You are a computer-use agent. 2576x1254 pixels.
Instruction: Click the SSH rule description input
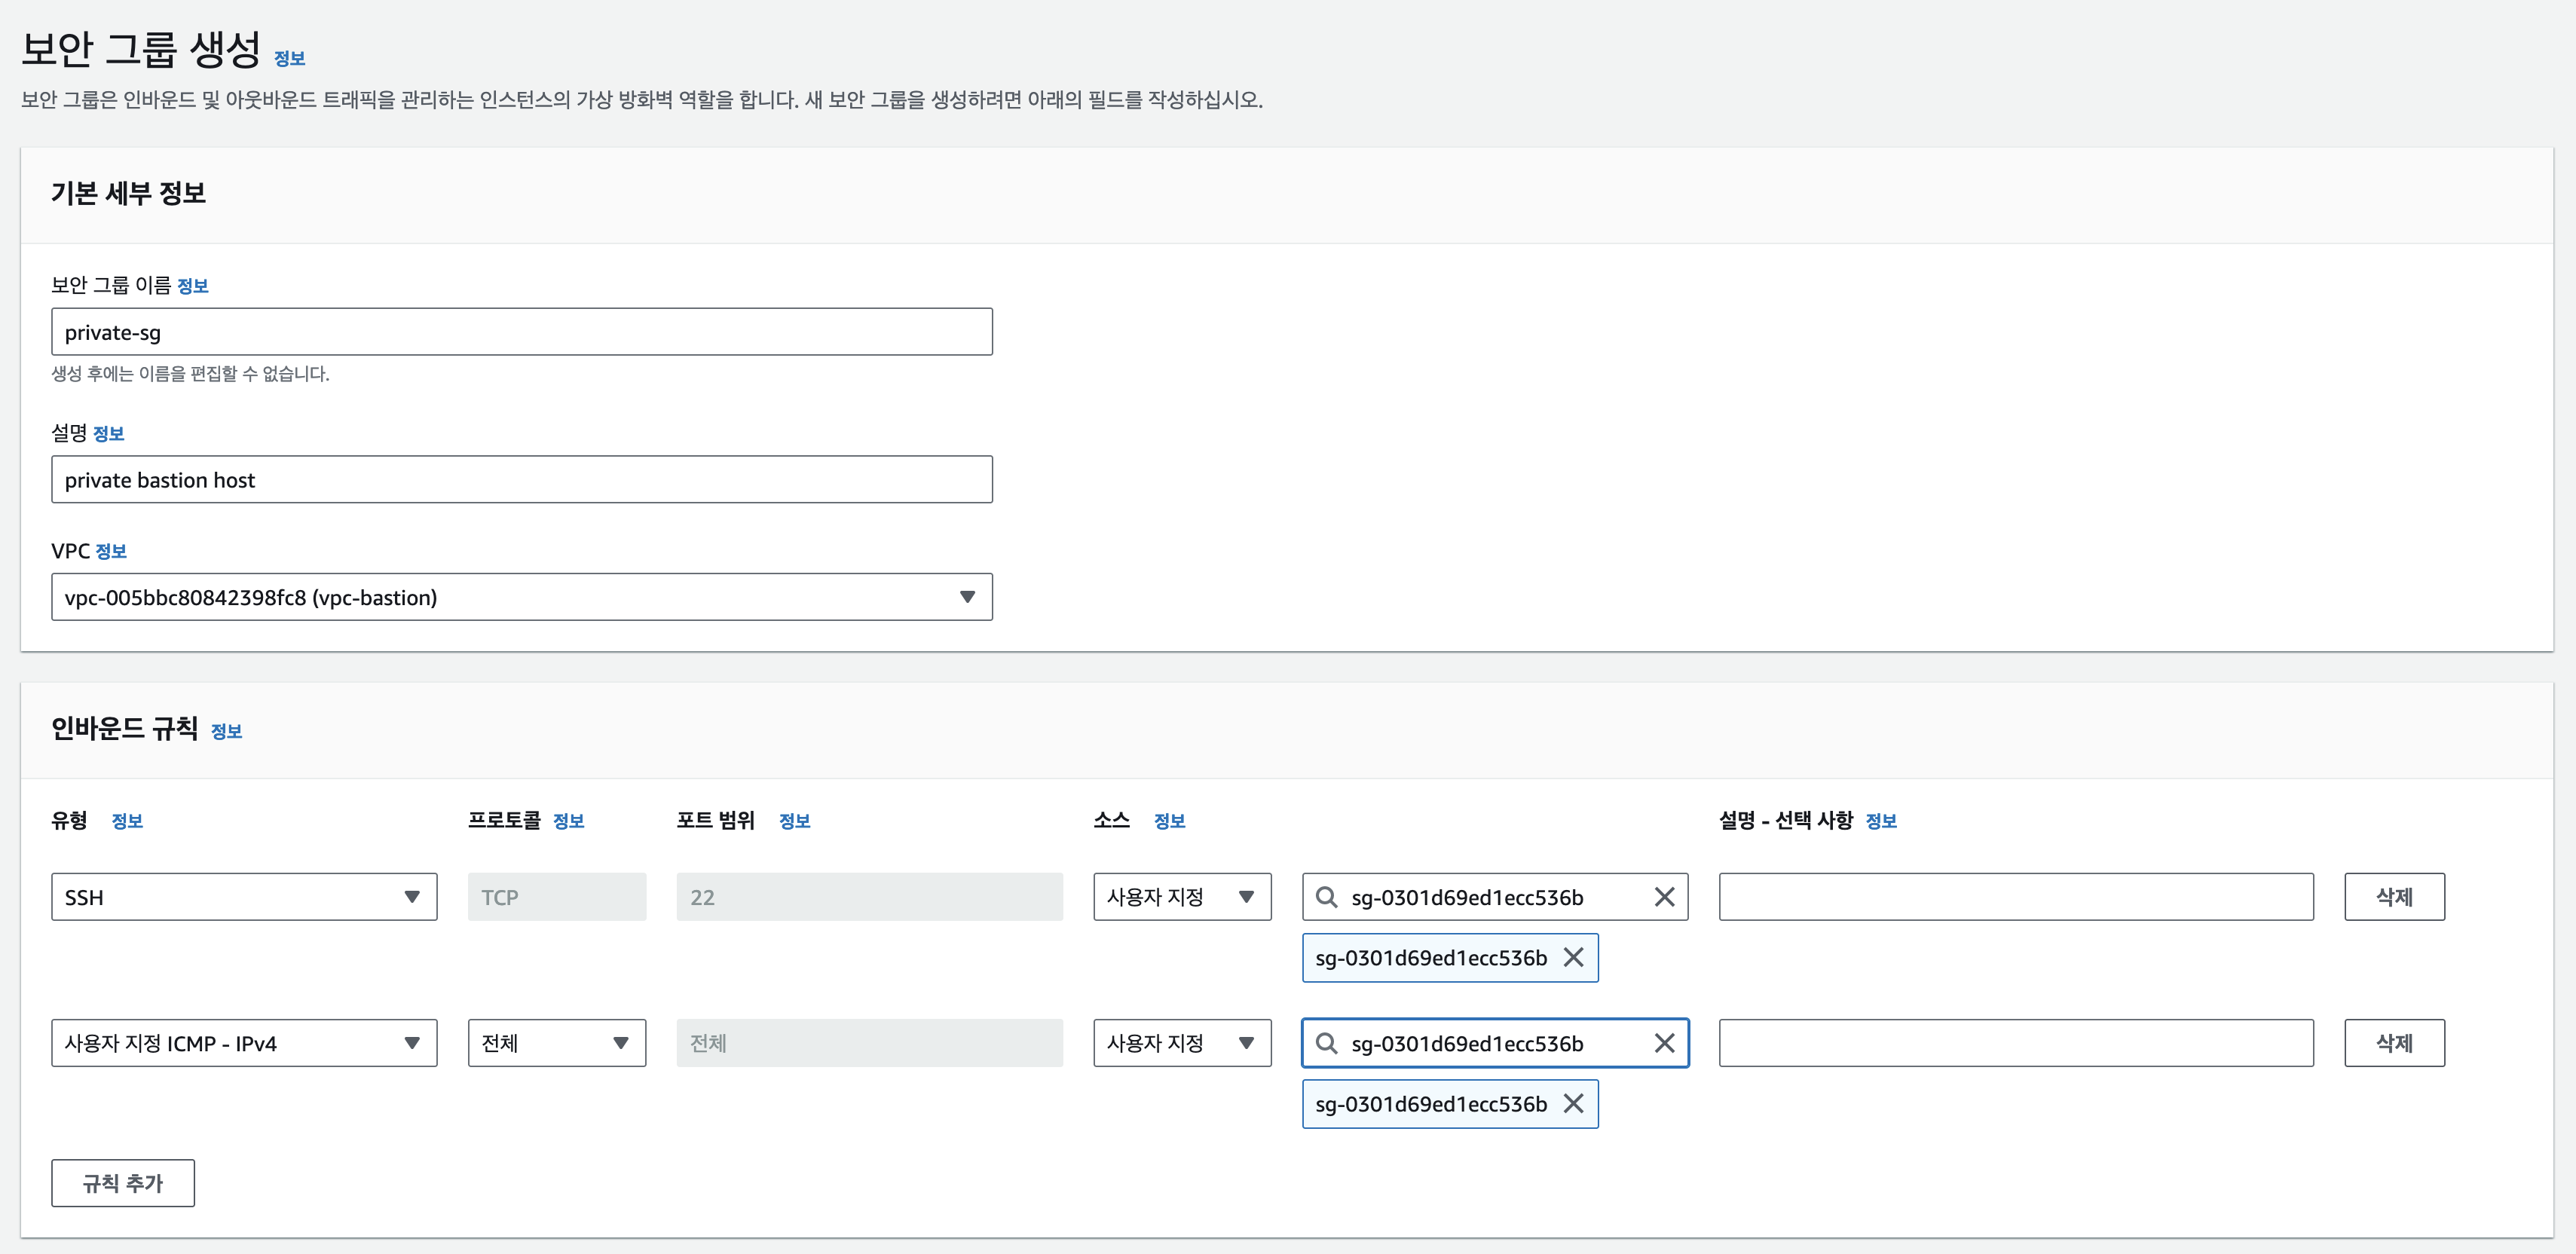click(2015, 897)
